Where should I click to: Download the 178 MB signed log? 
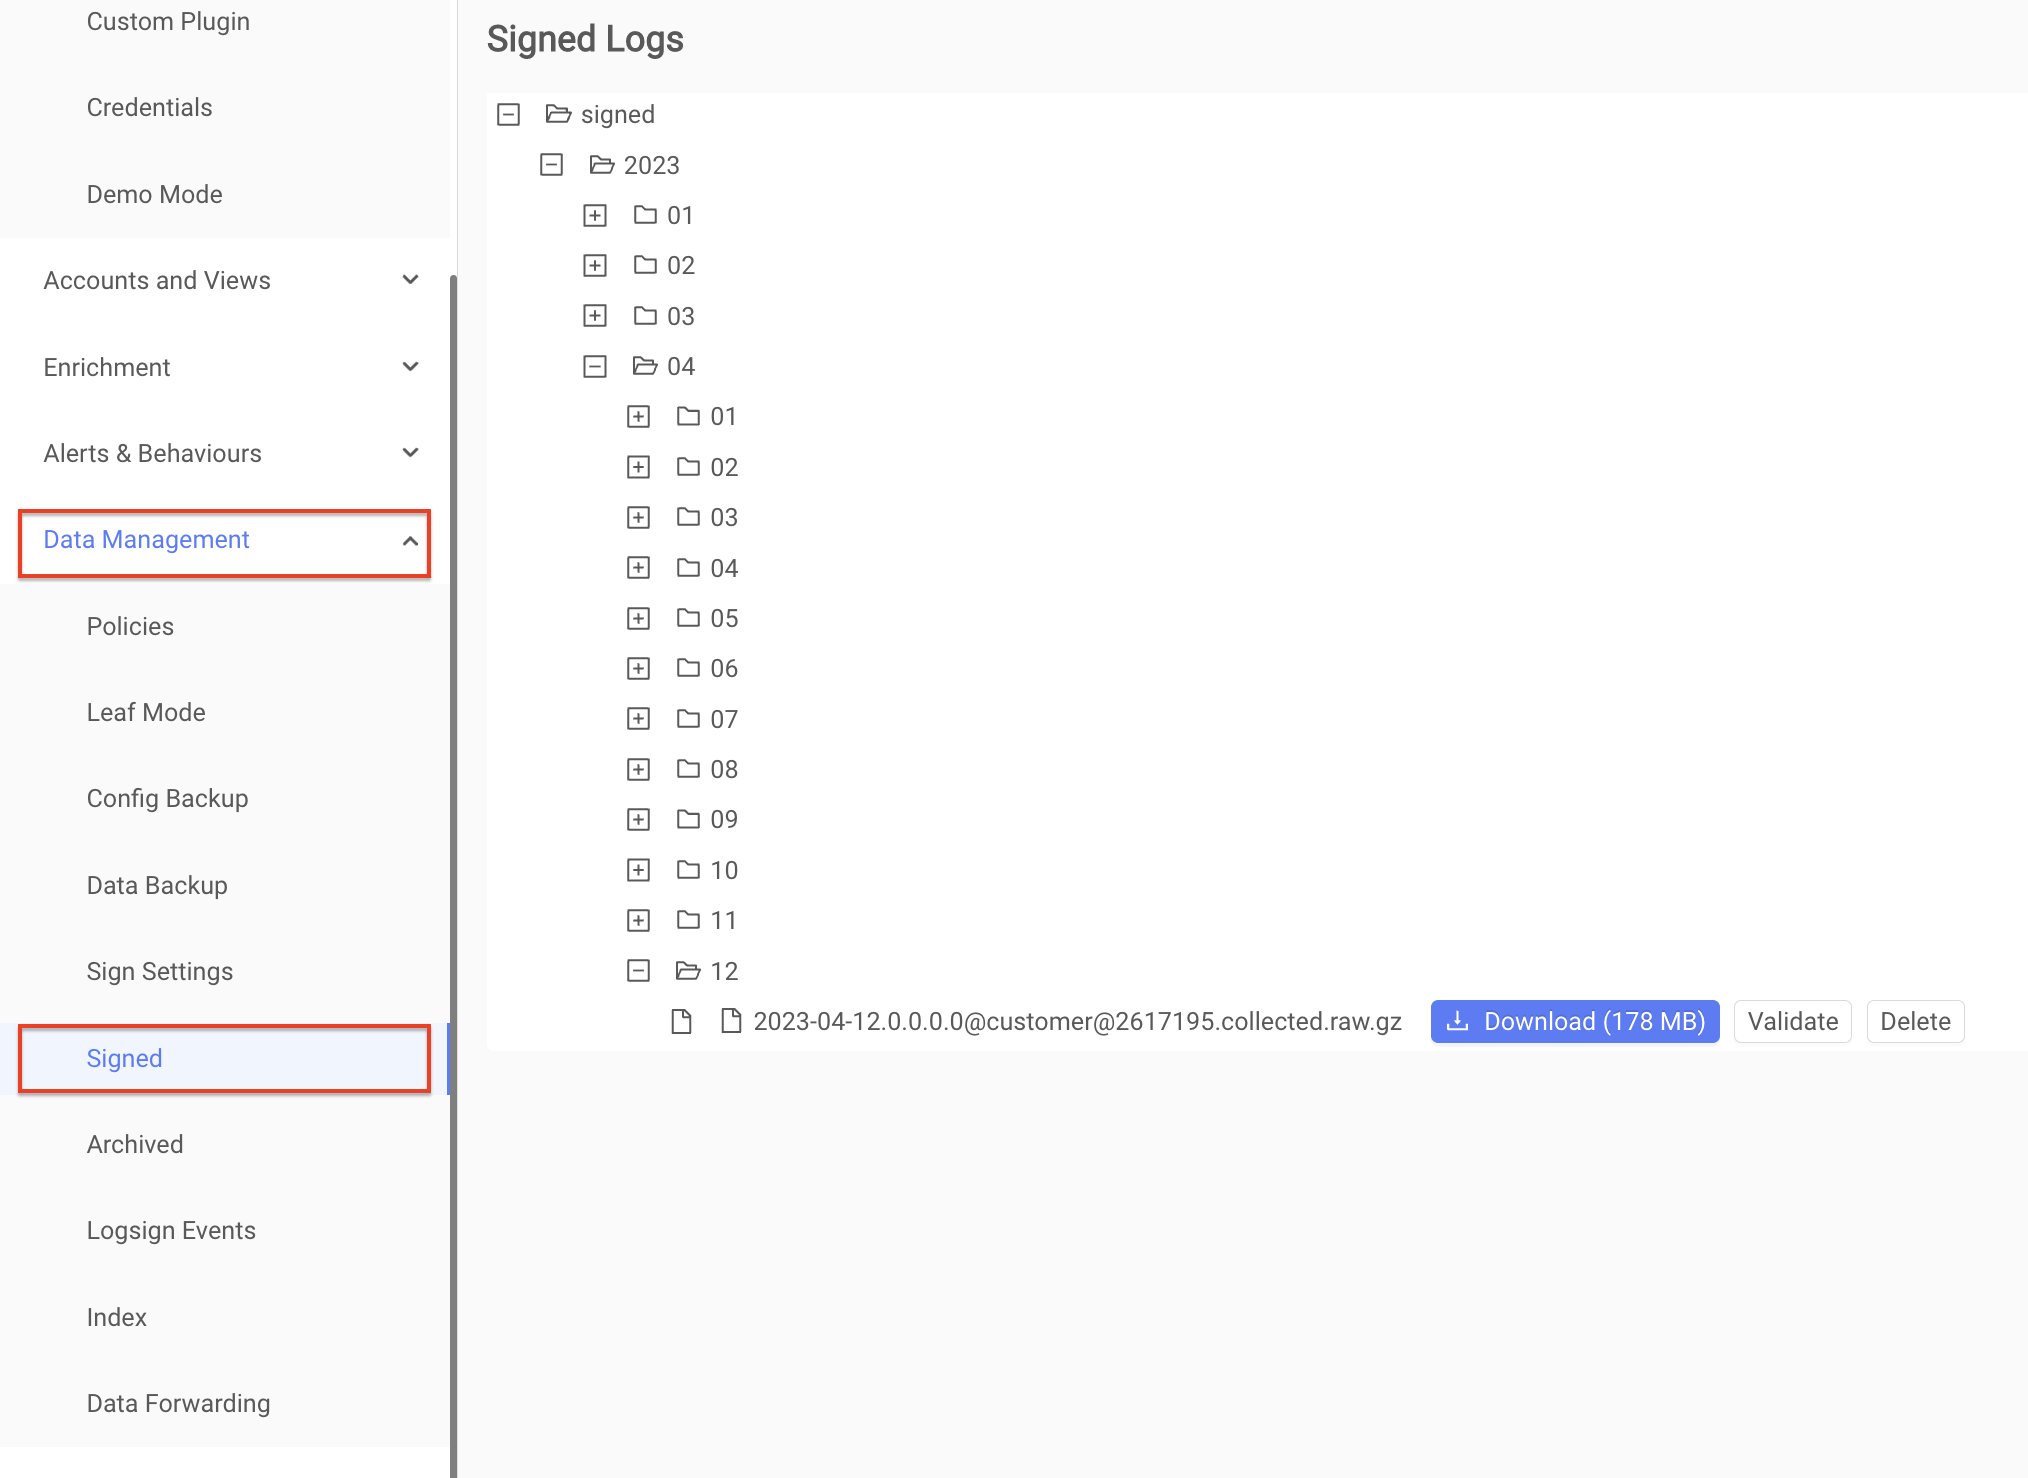tap(1575, 1021)
